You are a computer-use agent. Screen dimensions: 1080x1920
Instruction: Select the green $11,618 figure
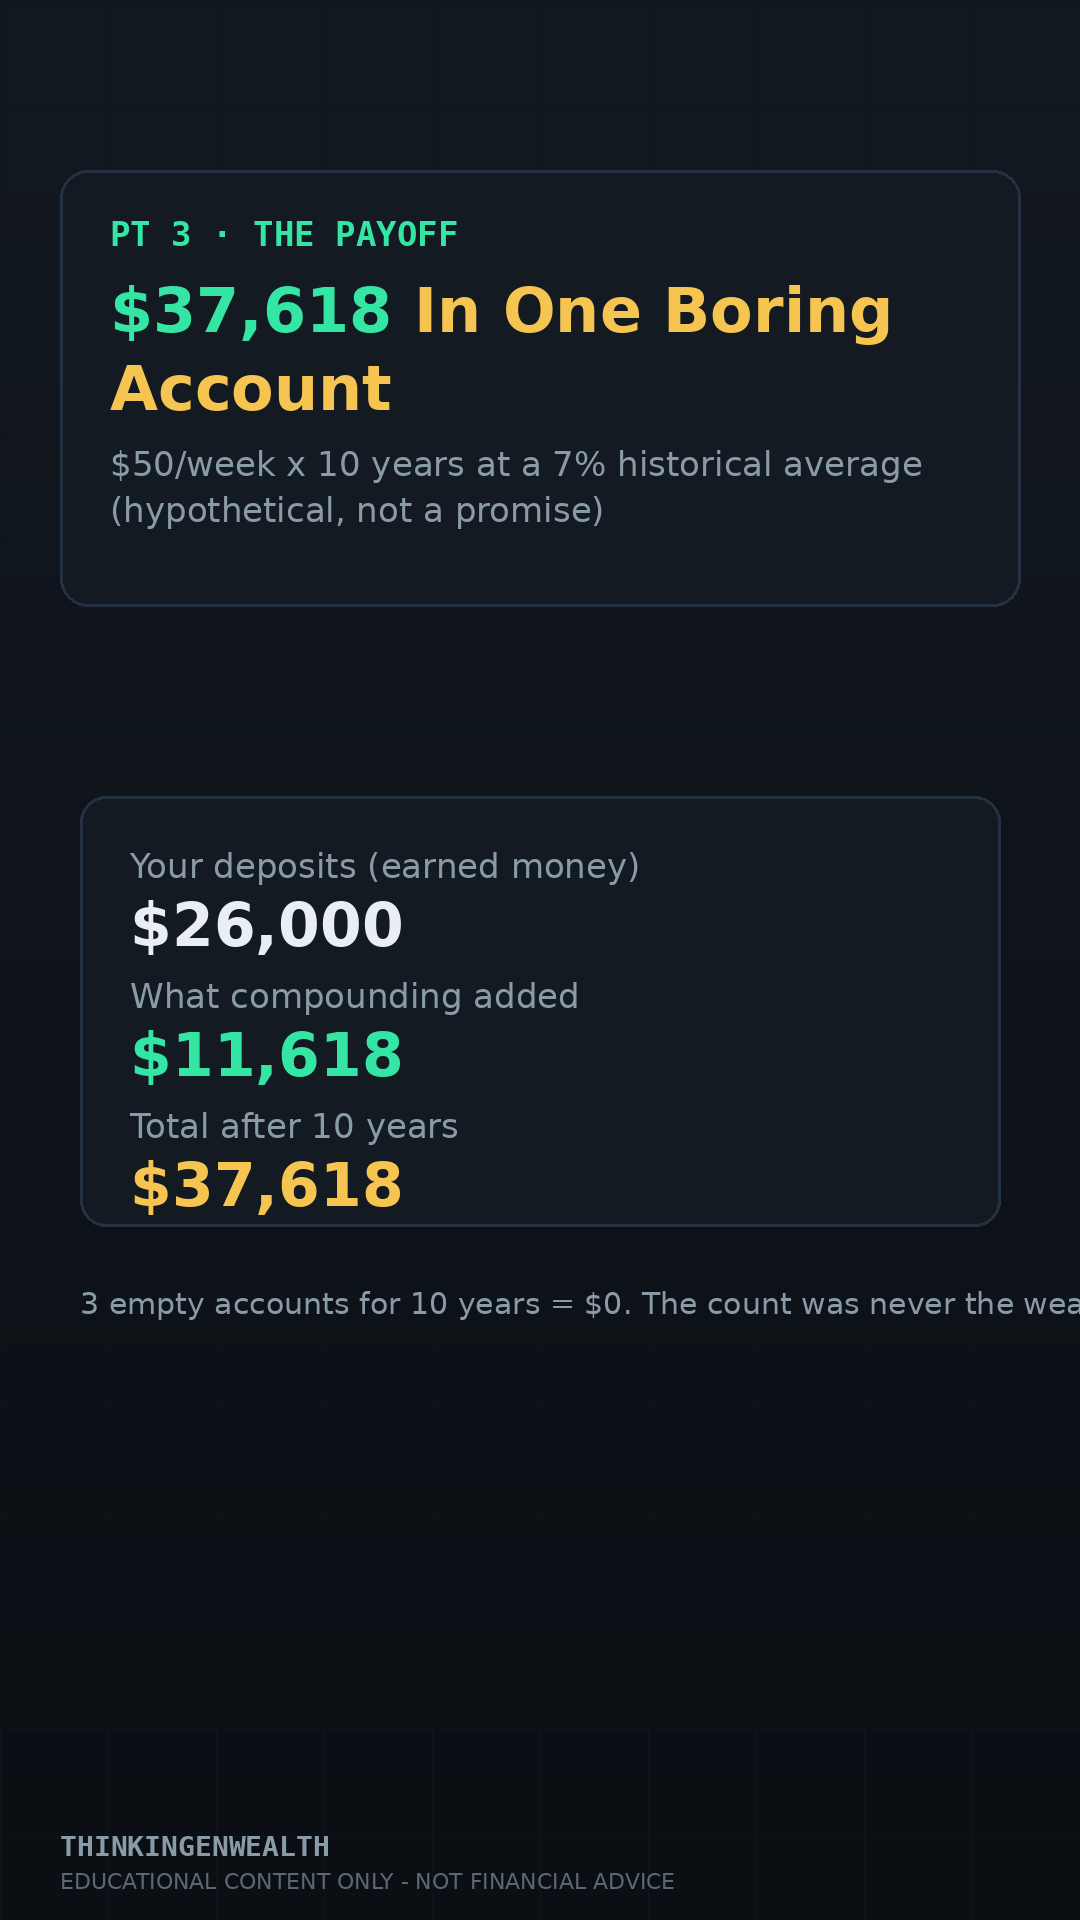pos(267,1056)
